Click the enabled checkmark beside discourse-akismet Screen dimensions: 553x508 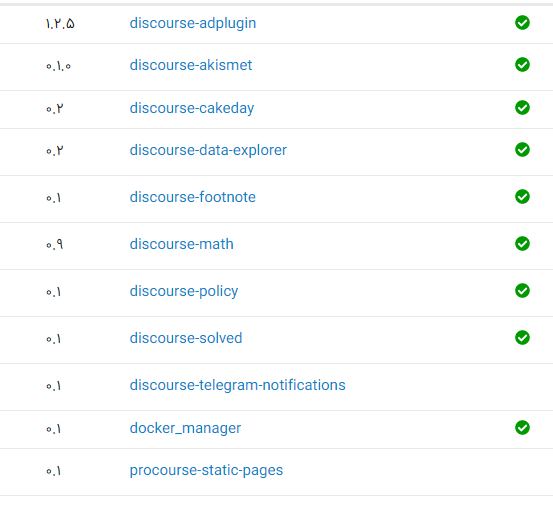pyautogui.click(x=522, y=65)
